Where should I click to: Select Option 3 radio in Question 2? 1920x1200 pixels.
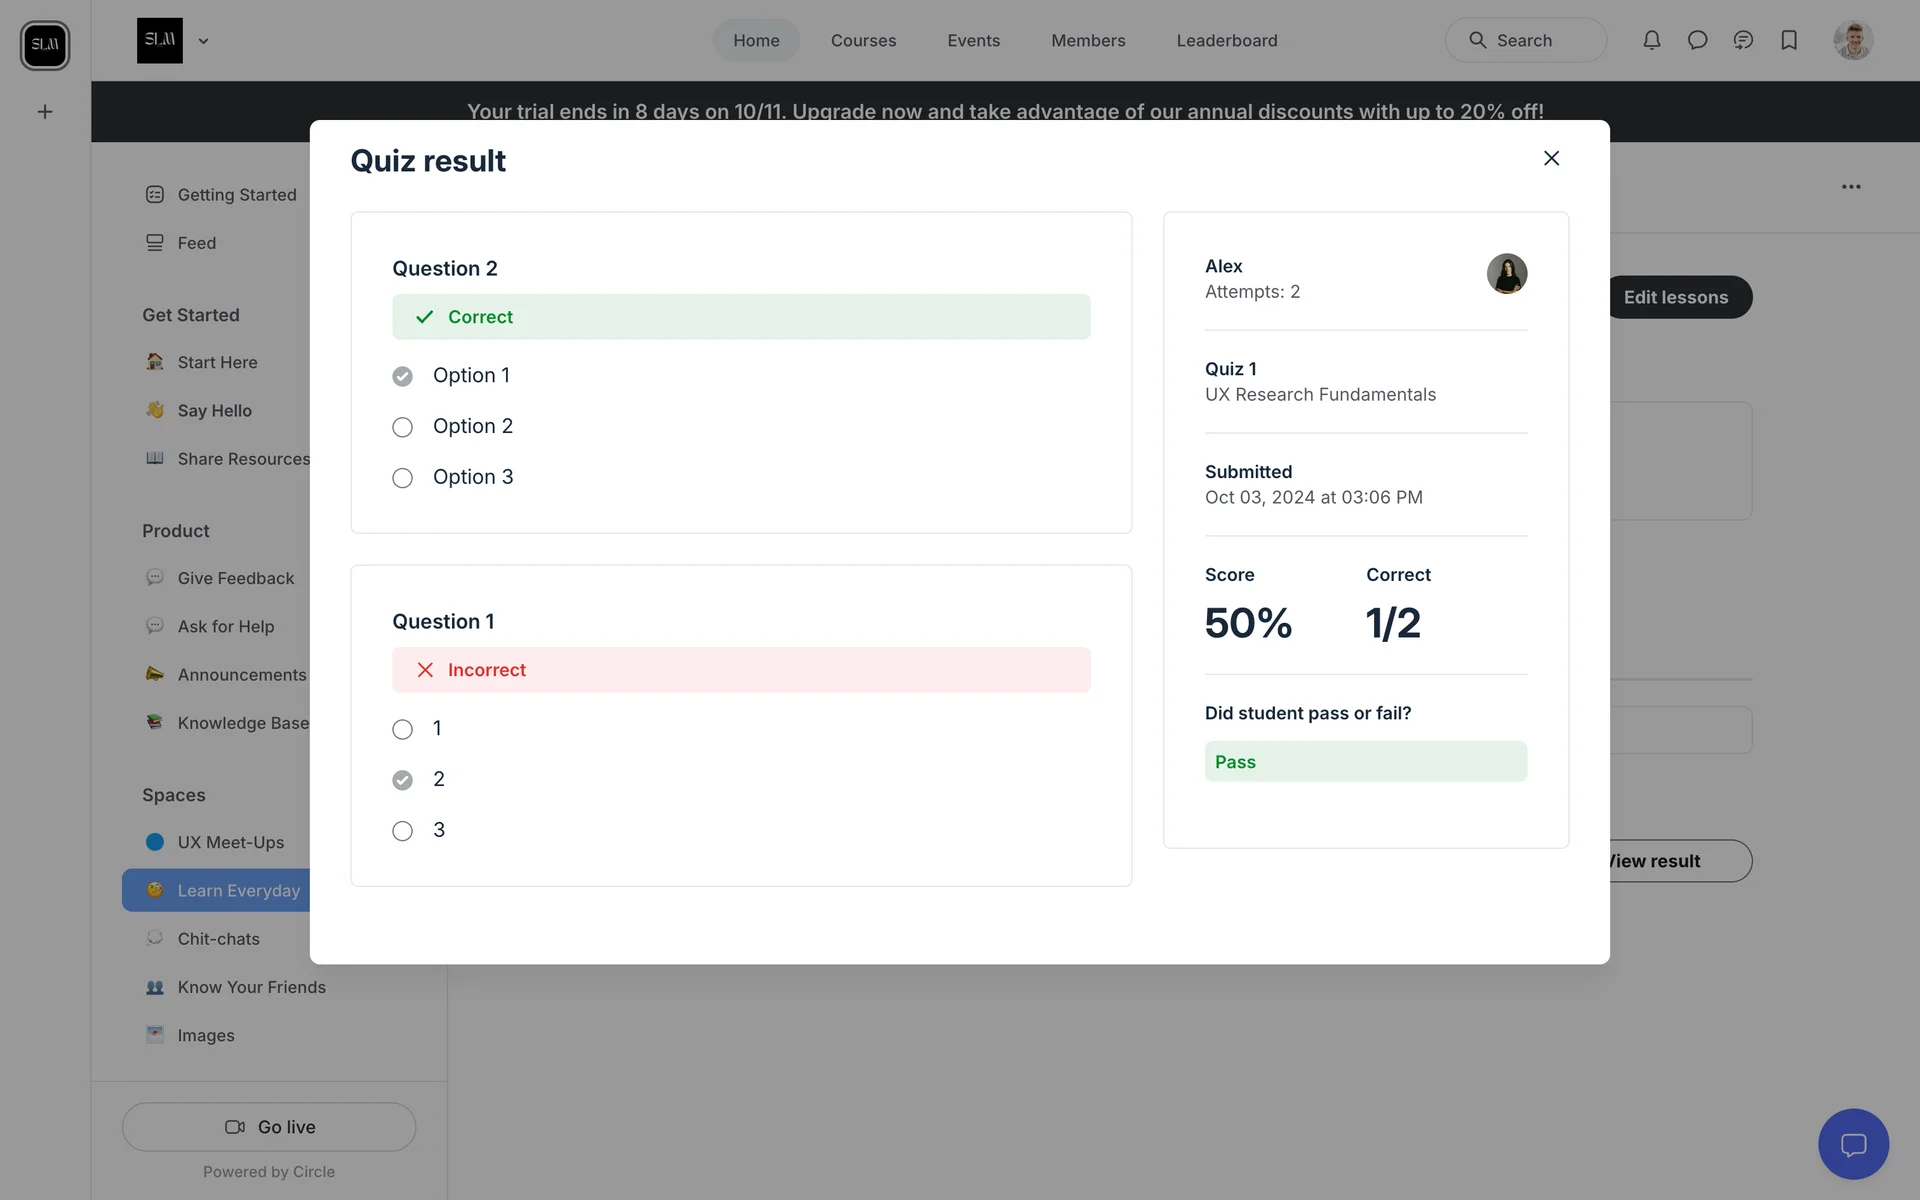click(x=402, y=478)
